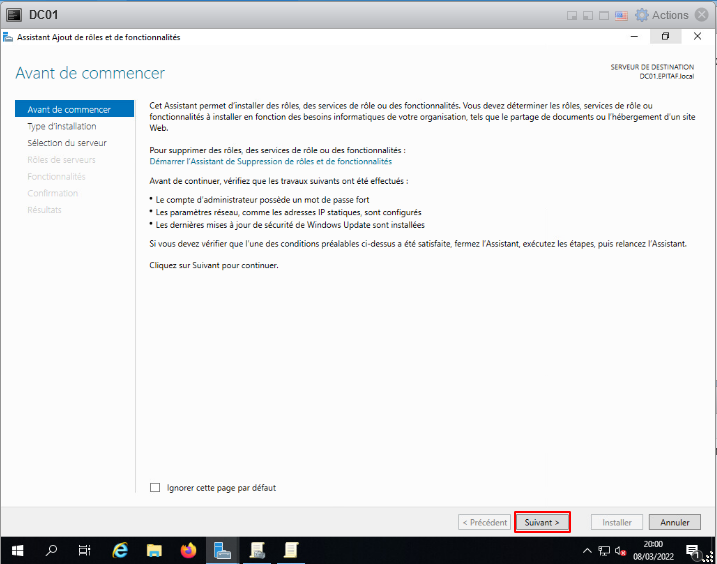Open 'Sélection du serveur' step
The image size is (717, 564).
(67, 143)
